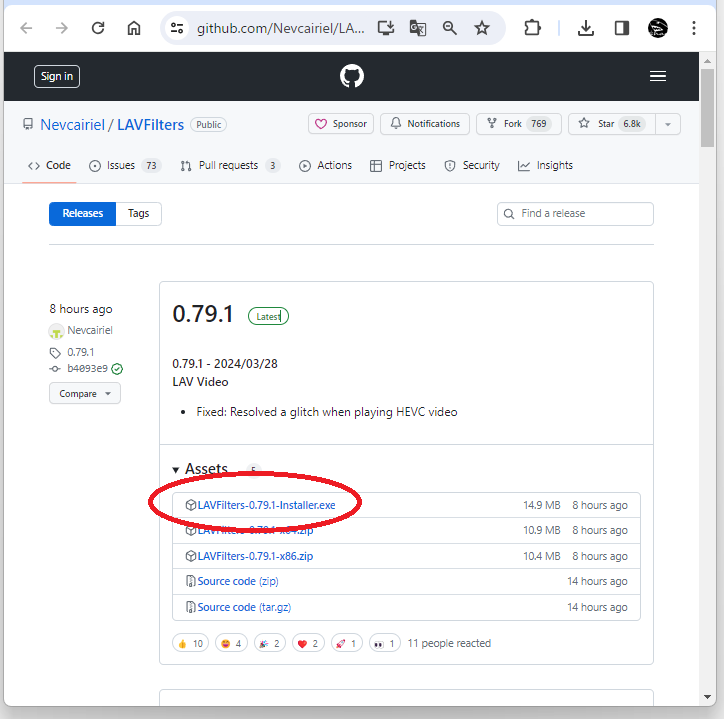The width and height of the screenshot is (724, 719).
Task: Open the browser profile avatar
Action: 658,28
